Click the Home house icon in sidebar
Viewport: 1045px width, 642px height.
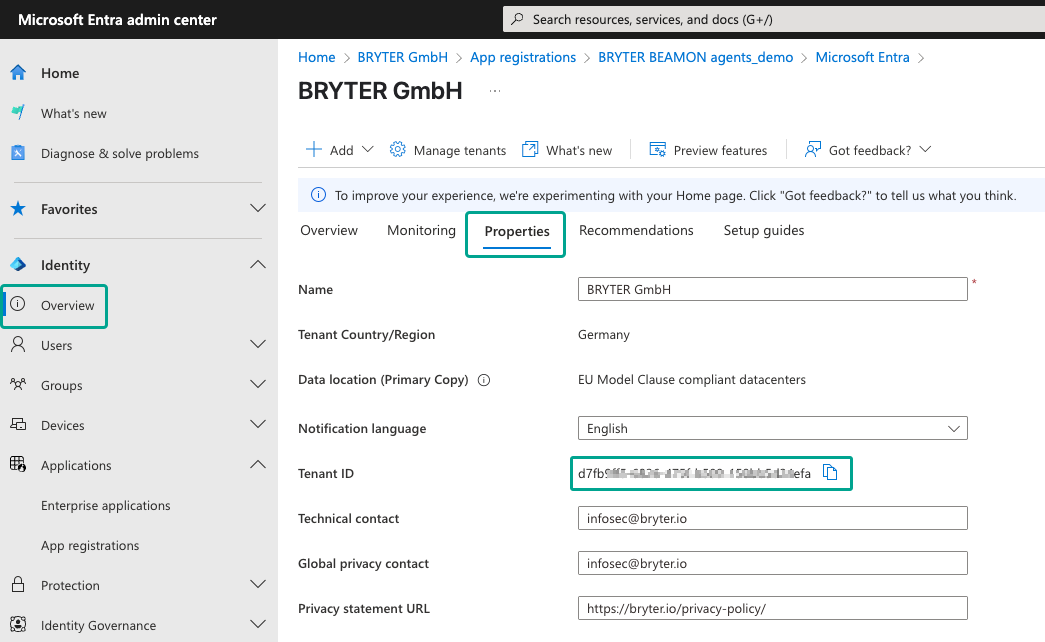pos(18,73)
